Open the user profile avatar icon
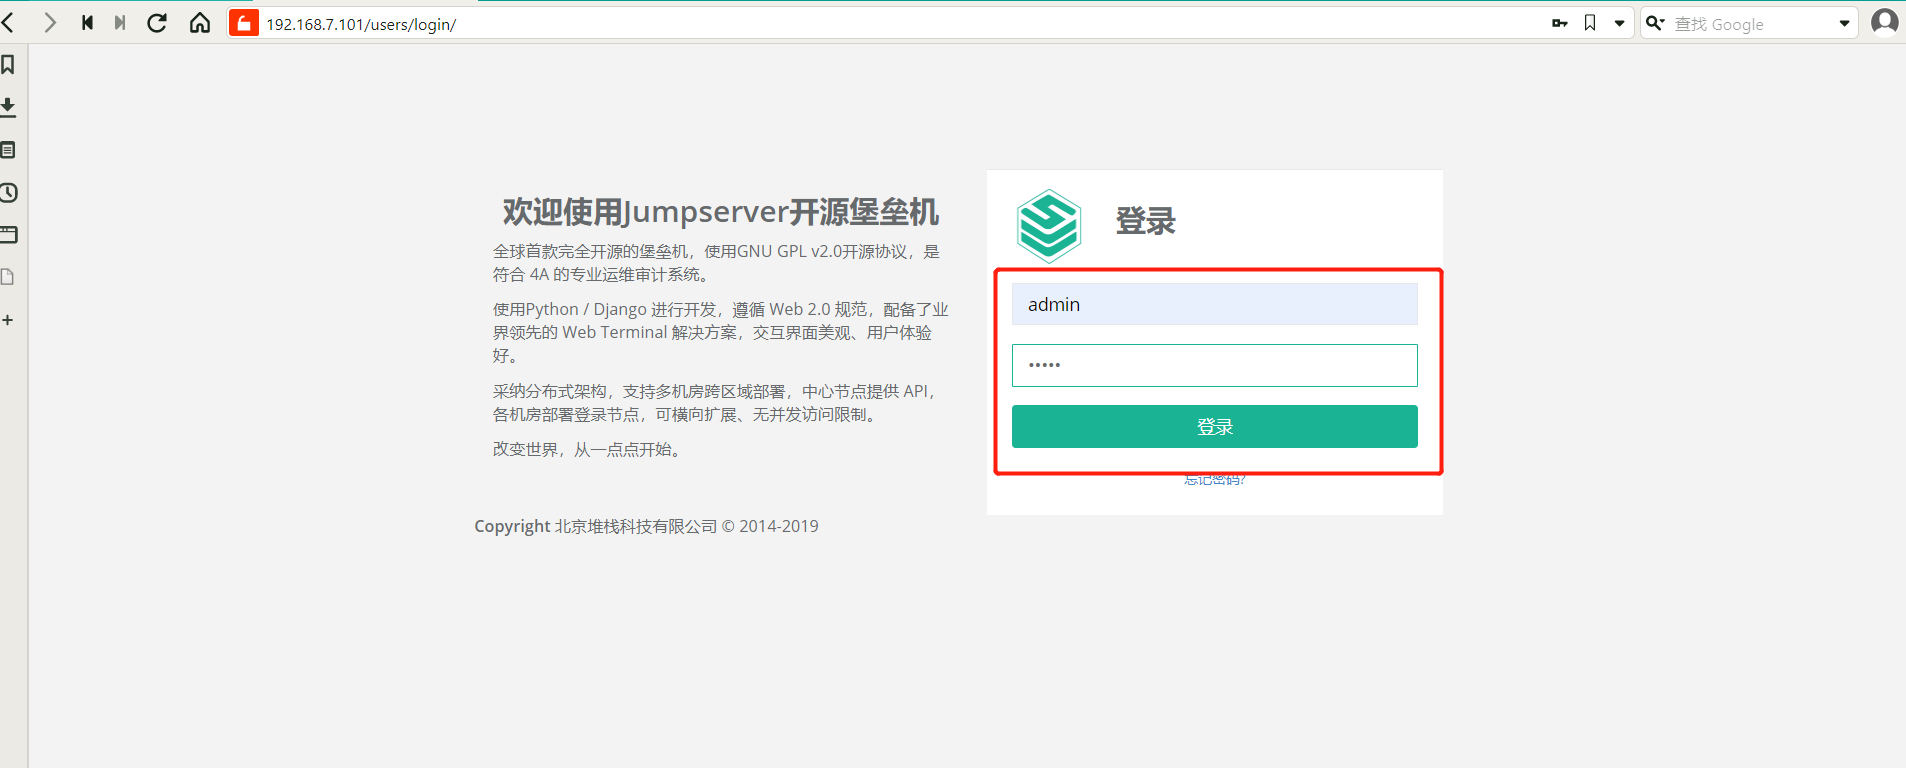Screen dimensions: 1906x768 1885,22
